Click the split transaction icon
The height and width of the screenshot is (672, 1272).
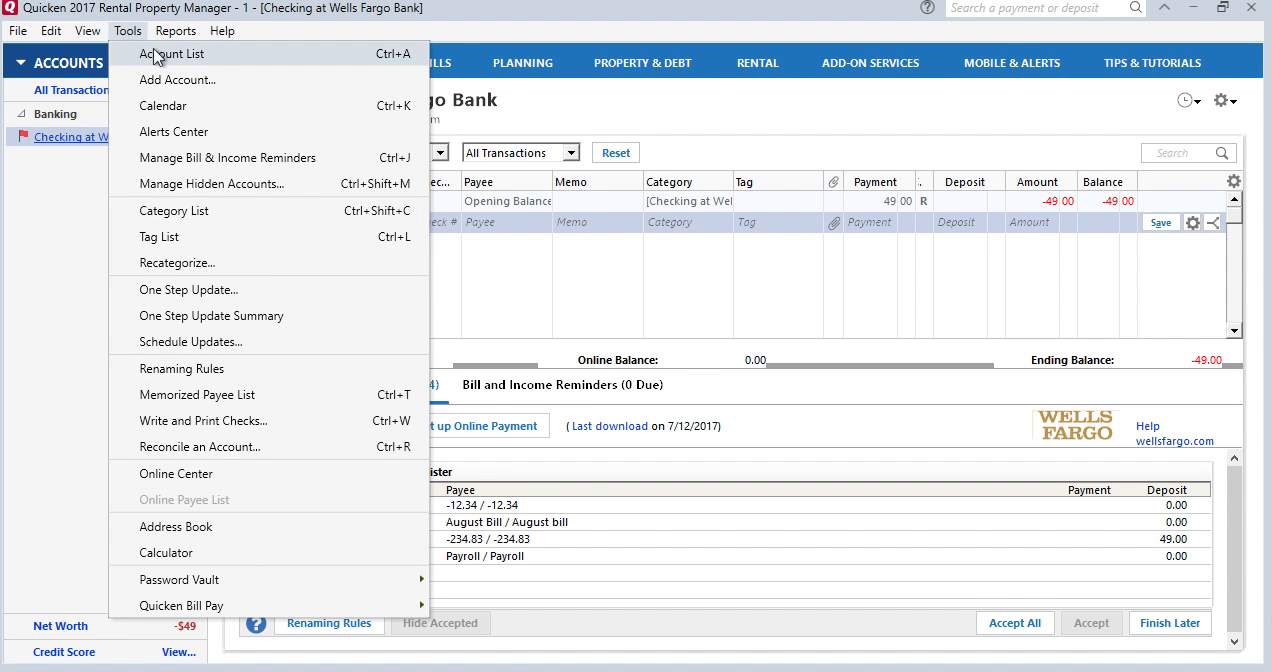click(1212, 223)
